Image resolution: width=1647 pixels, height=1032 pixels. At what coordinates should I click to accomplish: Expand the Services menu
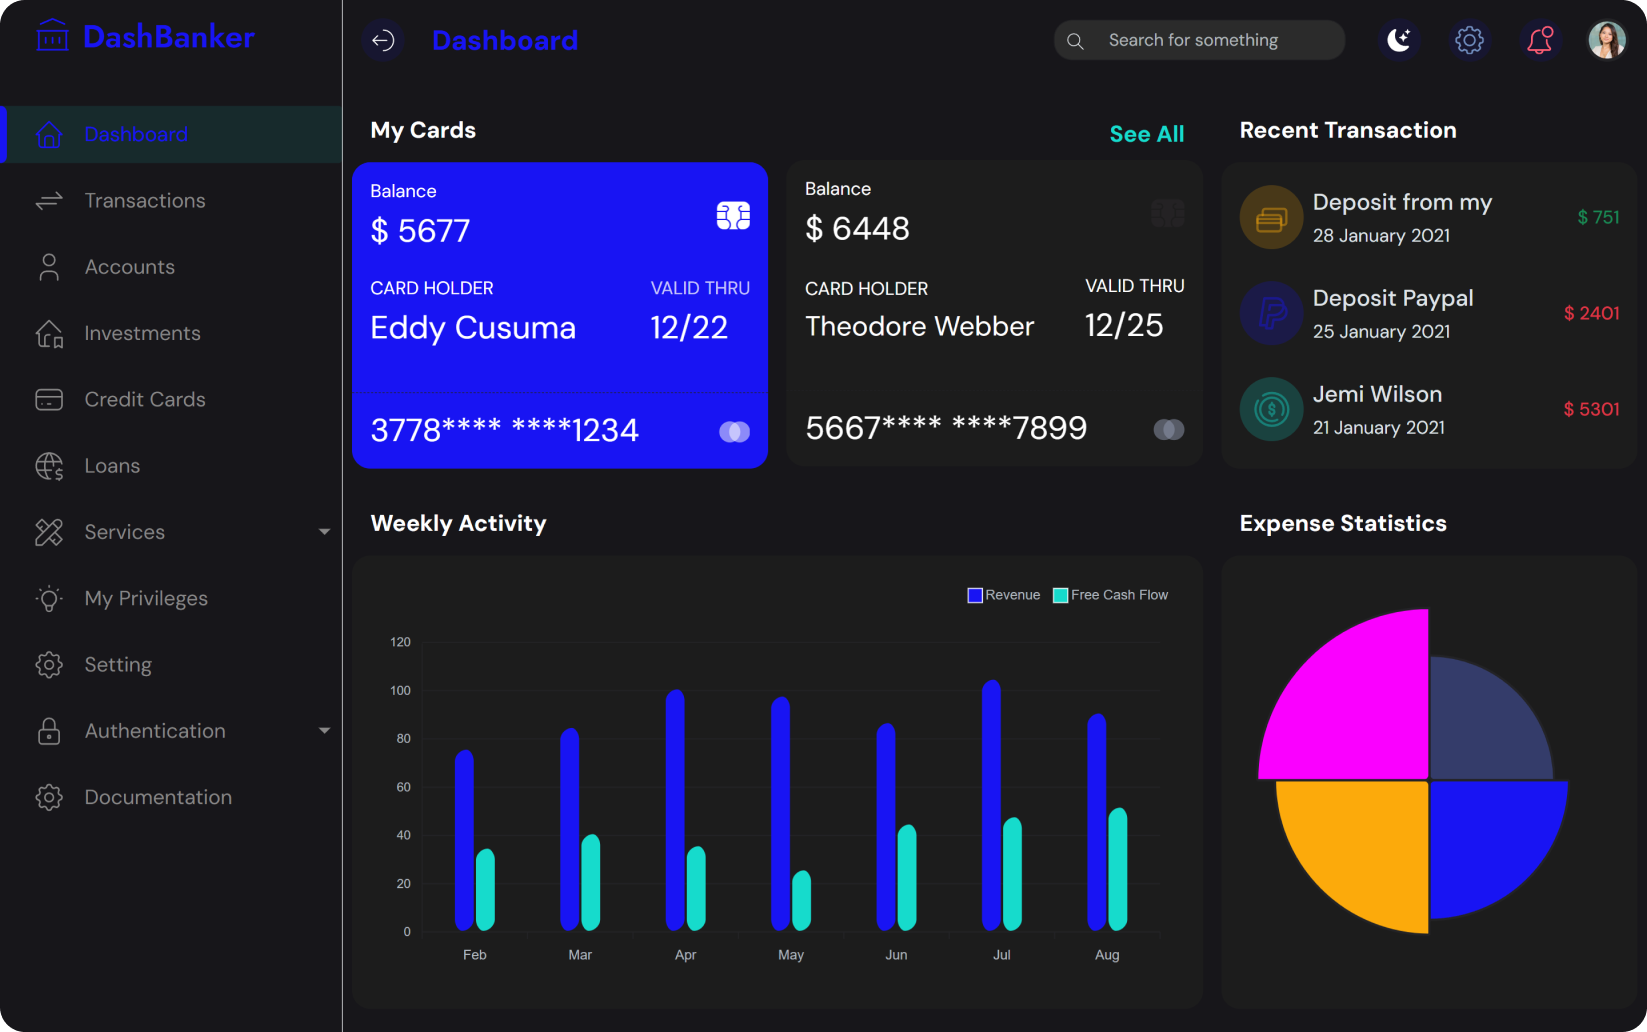324,532
